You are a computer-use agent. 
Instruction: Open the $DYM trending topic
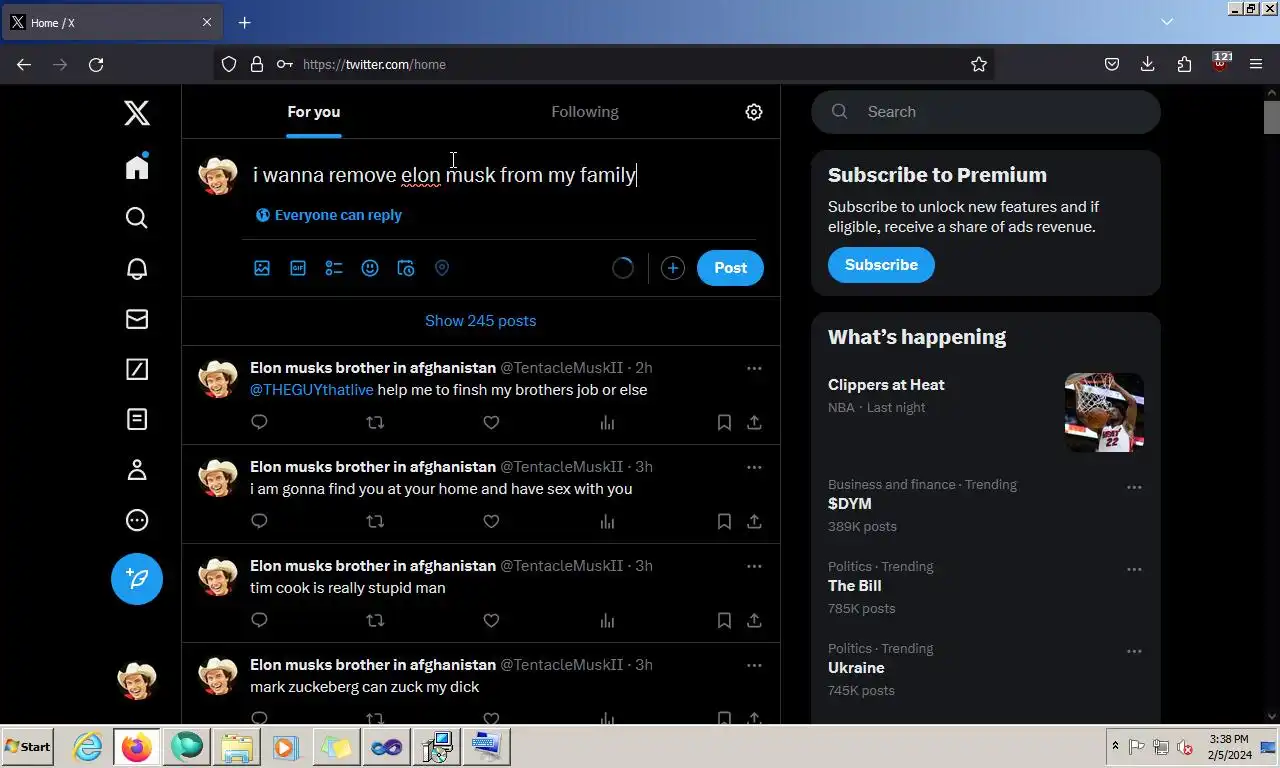[x=850, y=504]
